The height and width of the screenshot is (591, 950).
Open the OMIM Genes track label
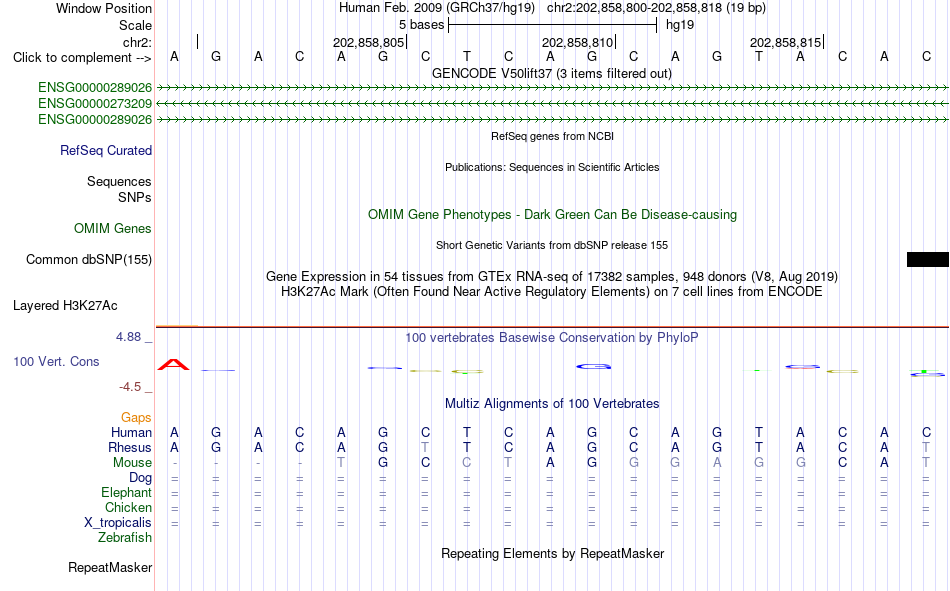[x=113, y=229]
